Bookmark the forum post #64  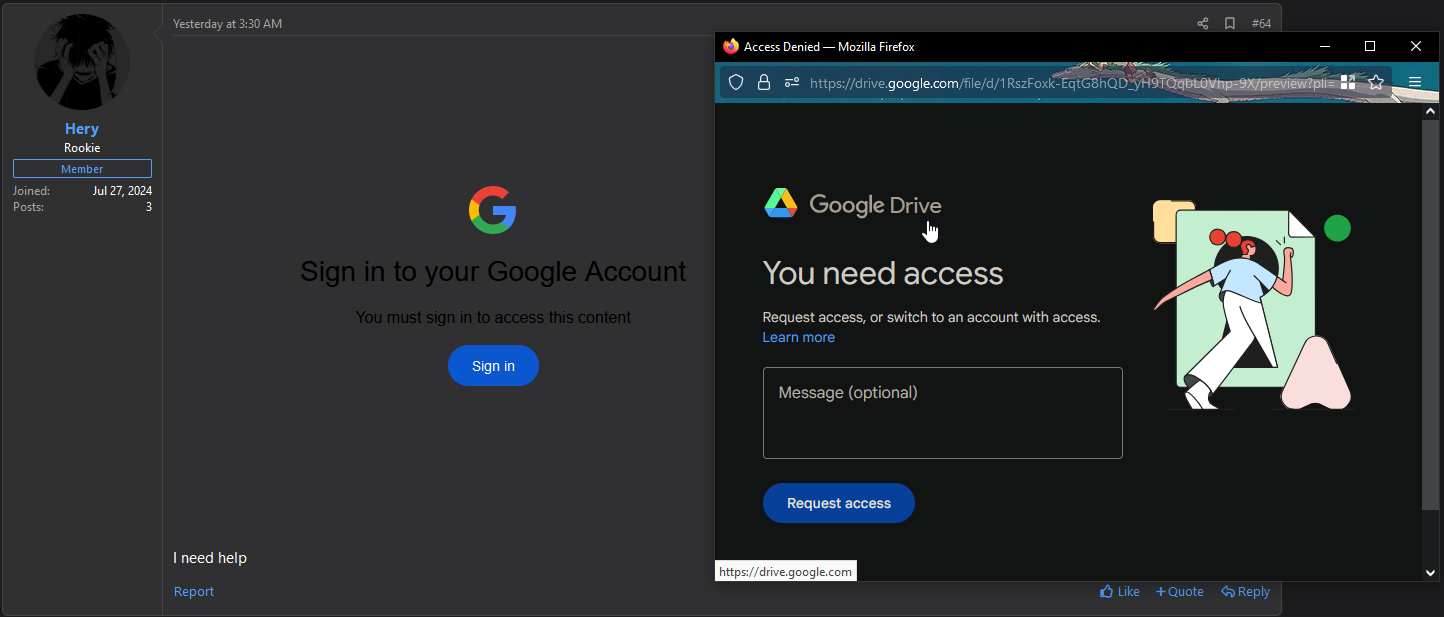click(1230, 23)
